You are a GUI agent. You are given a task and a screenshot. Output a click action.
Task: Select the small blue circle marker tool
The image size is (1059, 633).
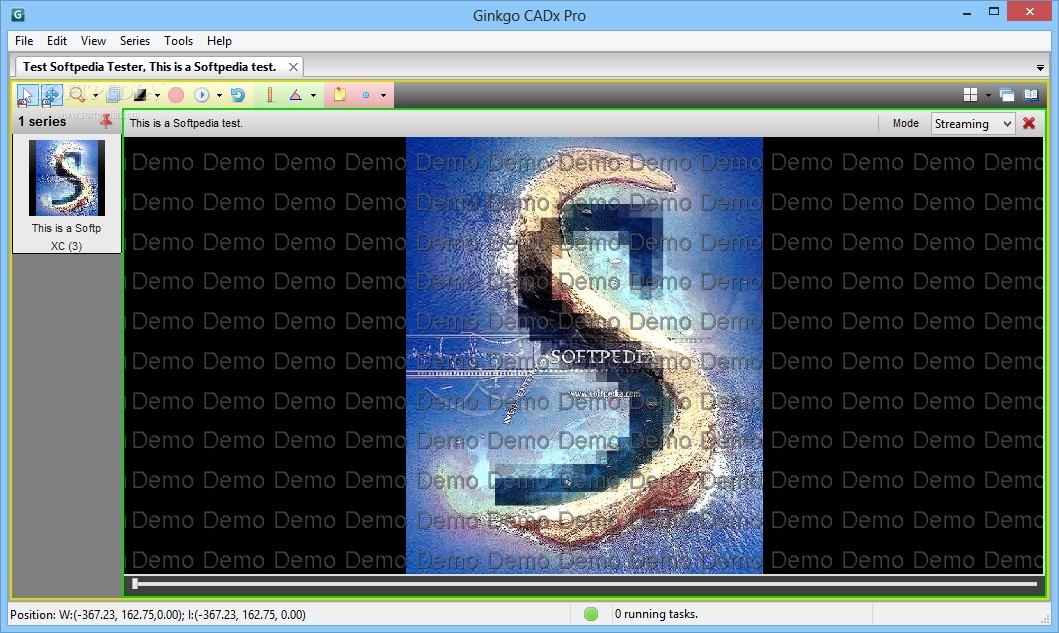click(366, 95)
